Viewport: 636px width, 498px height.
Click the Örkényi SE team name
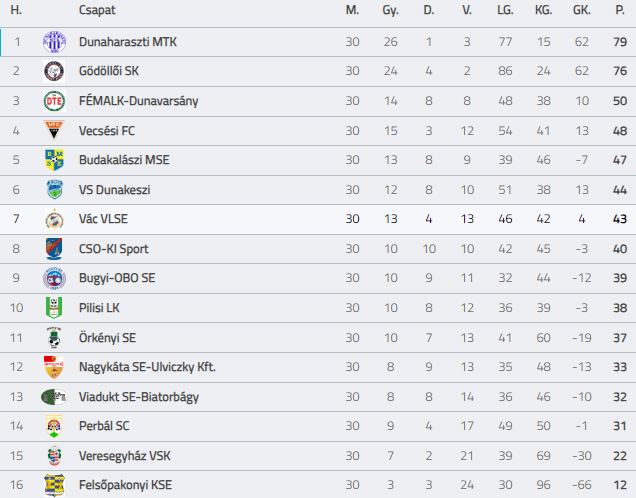[107, 337]
